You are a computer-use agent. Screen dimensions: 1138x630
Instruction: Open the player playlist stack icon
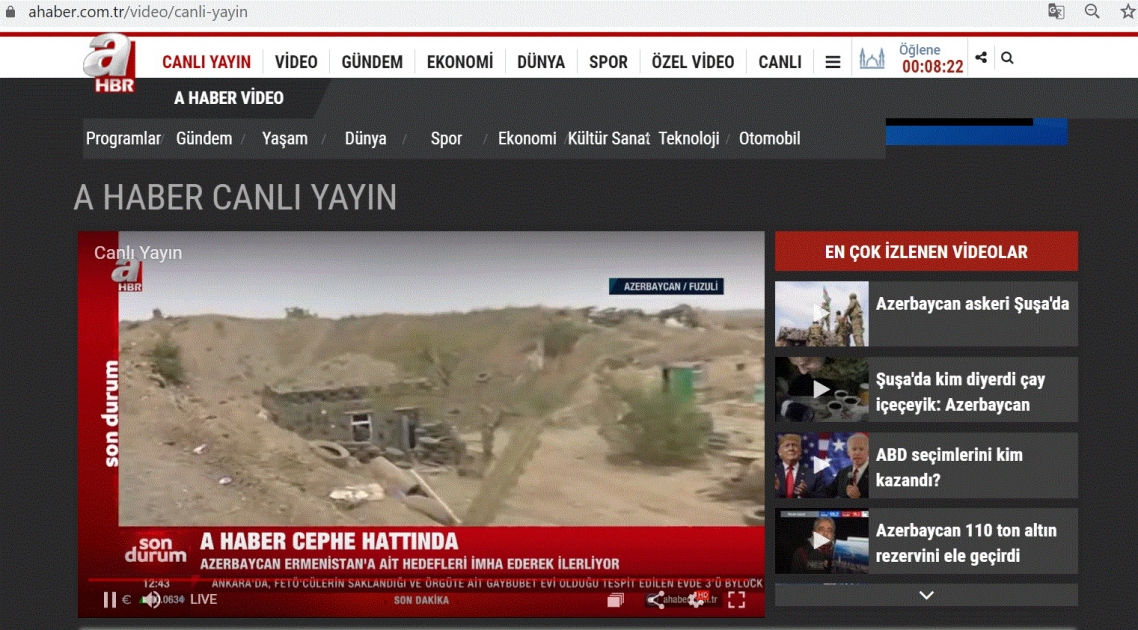(x=615, y=600)
